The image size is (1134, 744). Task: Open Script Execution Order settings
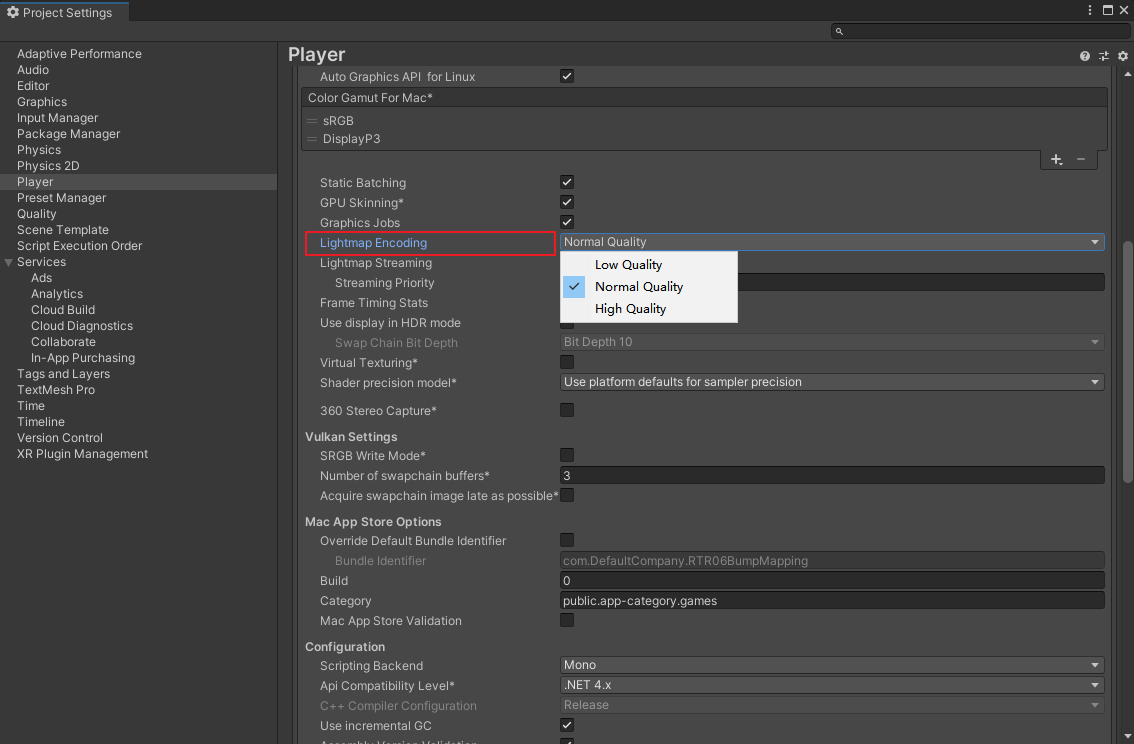[80, 246]
